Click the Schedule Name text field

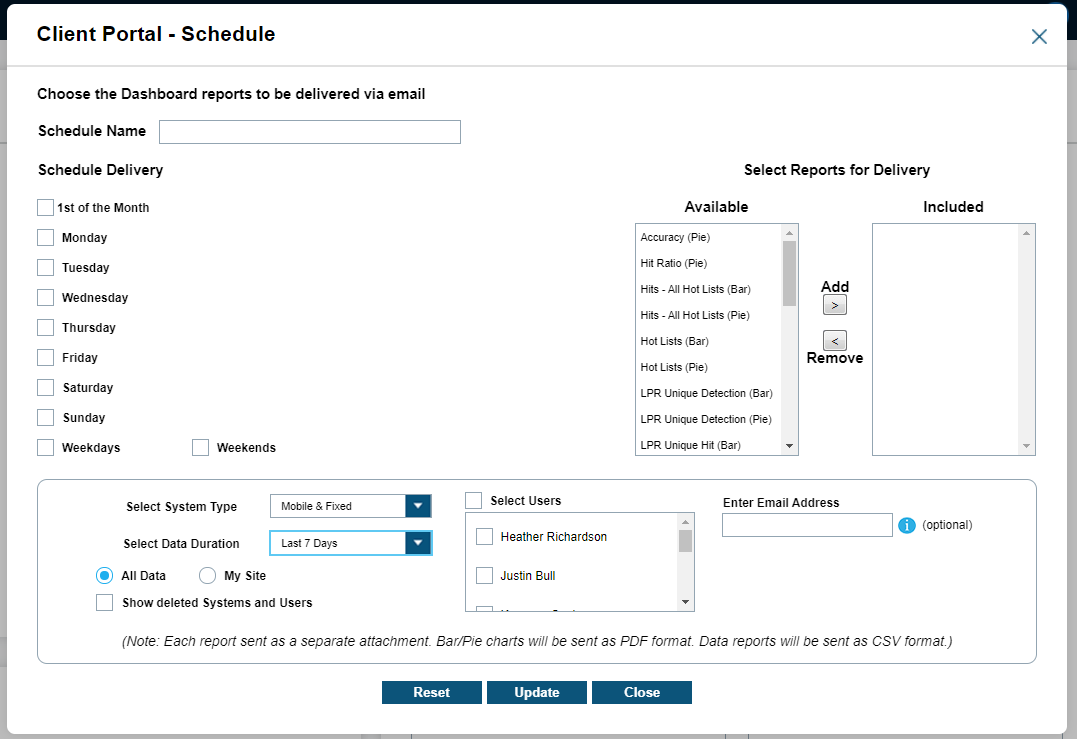(310, 132)
